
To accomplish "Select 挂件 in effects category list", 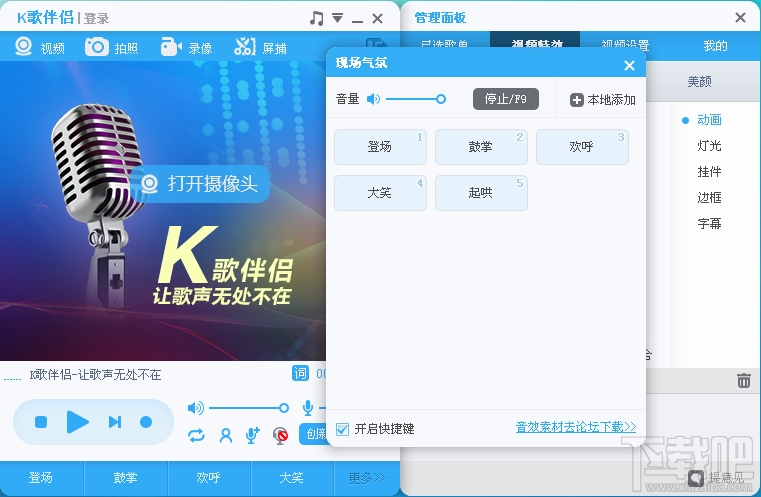I will click(709, 172).
